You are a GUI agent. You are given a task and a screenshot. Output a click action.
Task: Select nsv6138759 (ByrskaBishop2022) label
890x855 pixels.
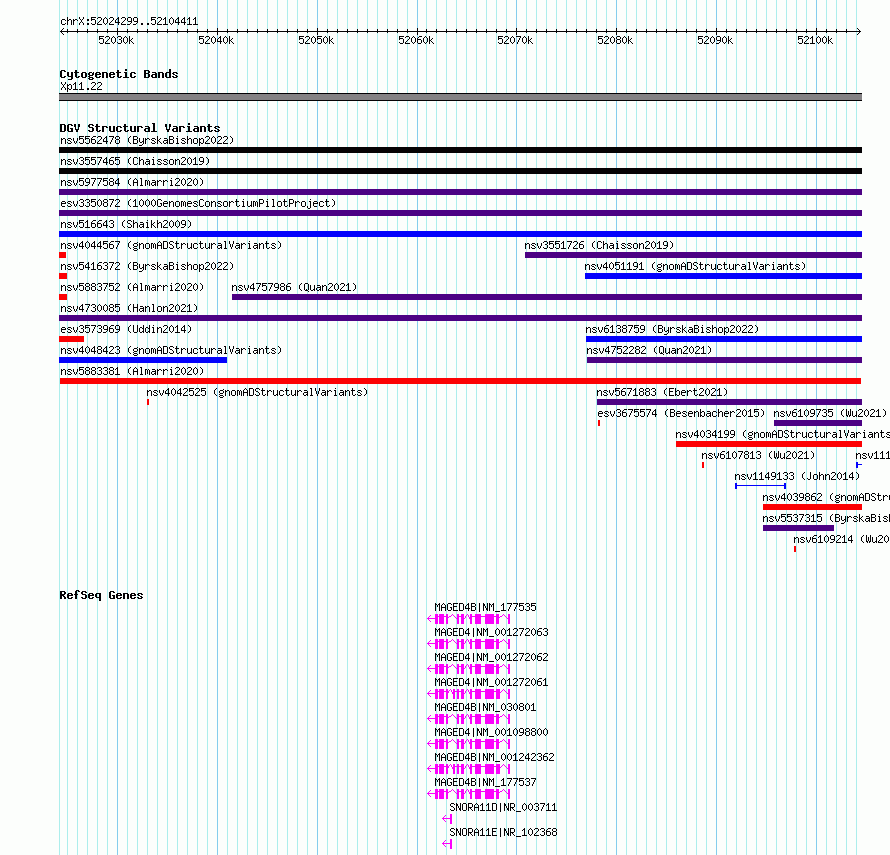pyautogui.click(x=672, y=329)
